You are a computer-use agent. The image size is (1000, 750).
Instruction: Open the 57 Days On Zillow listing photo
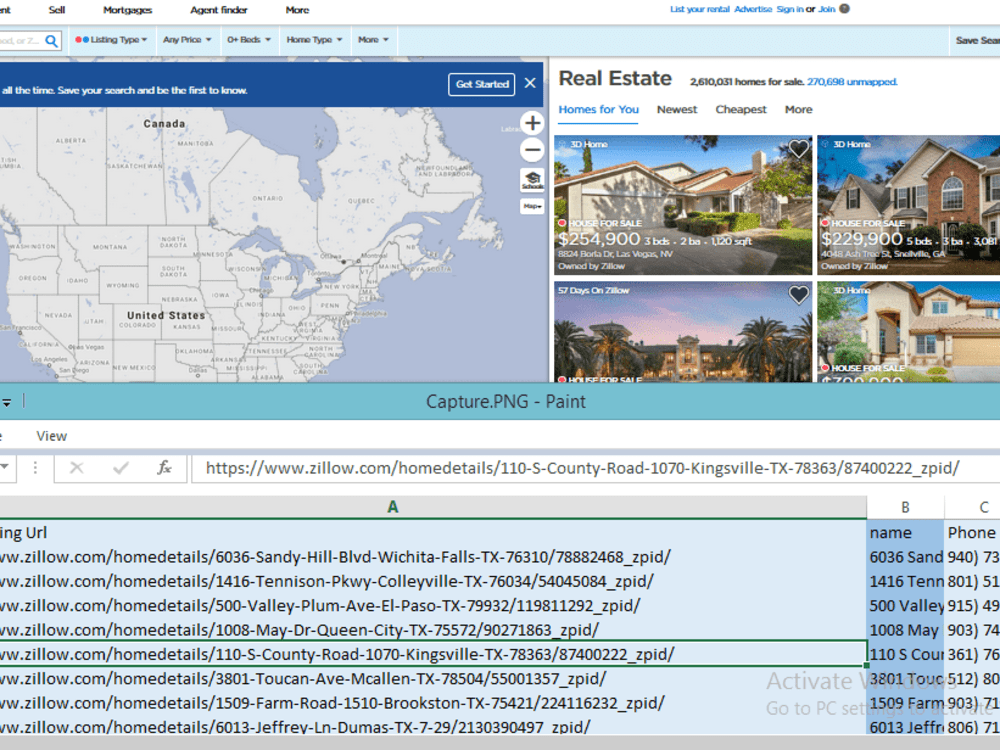pos(683,332)
